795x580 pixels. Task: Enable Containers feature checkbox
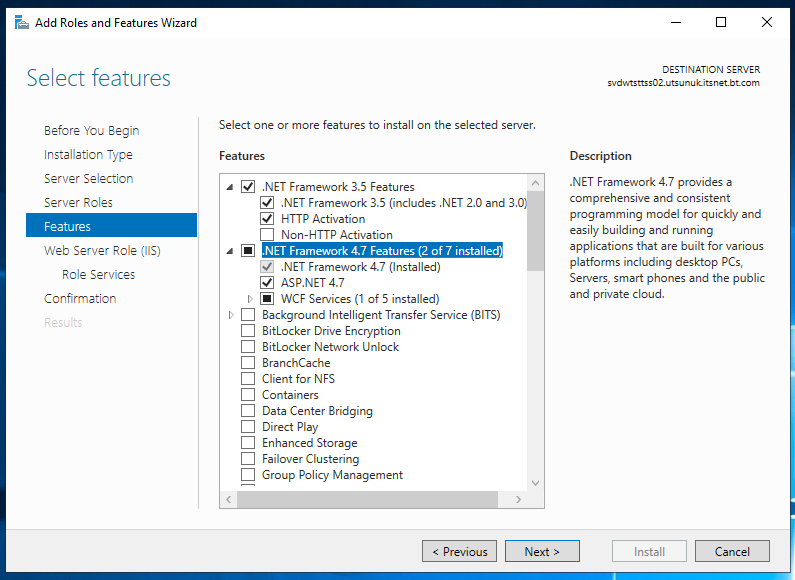click(248, 395)
